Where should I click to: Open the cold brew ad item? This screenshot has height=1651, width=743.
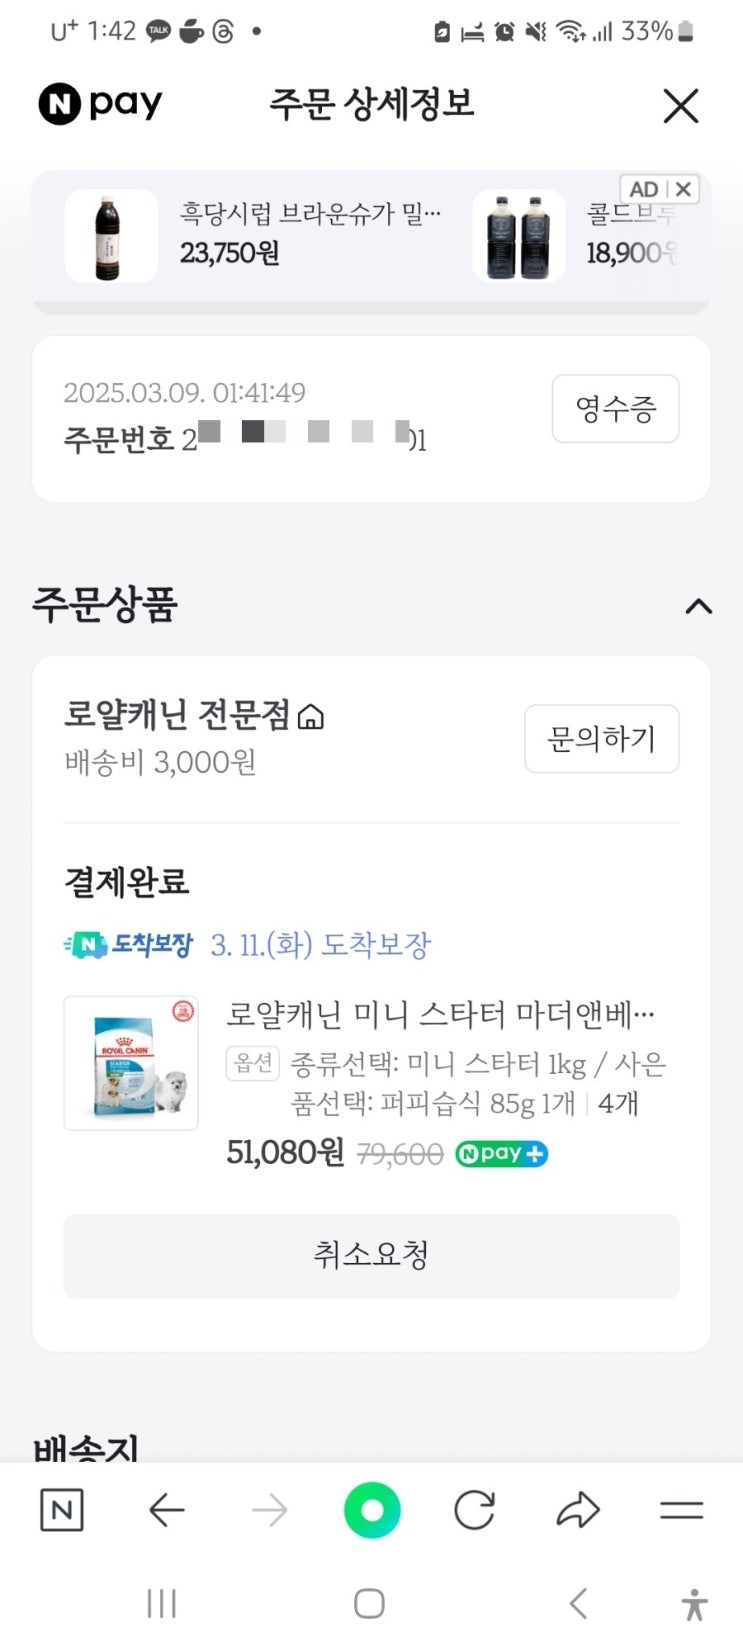[519, 236]
